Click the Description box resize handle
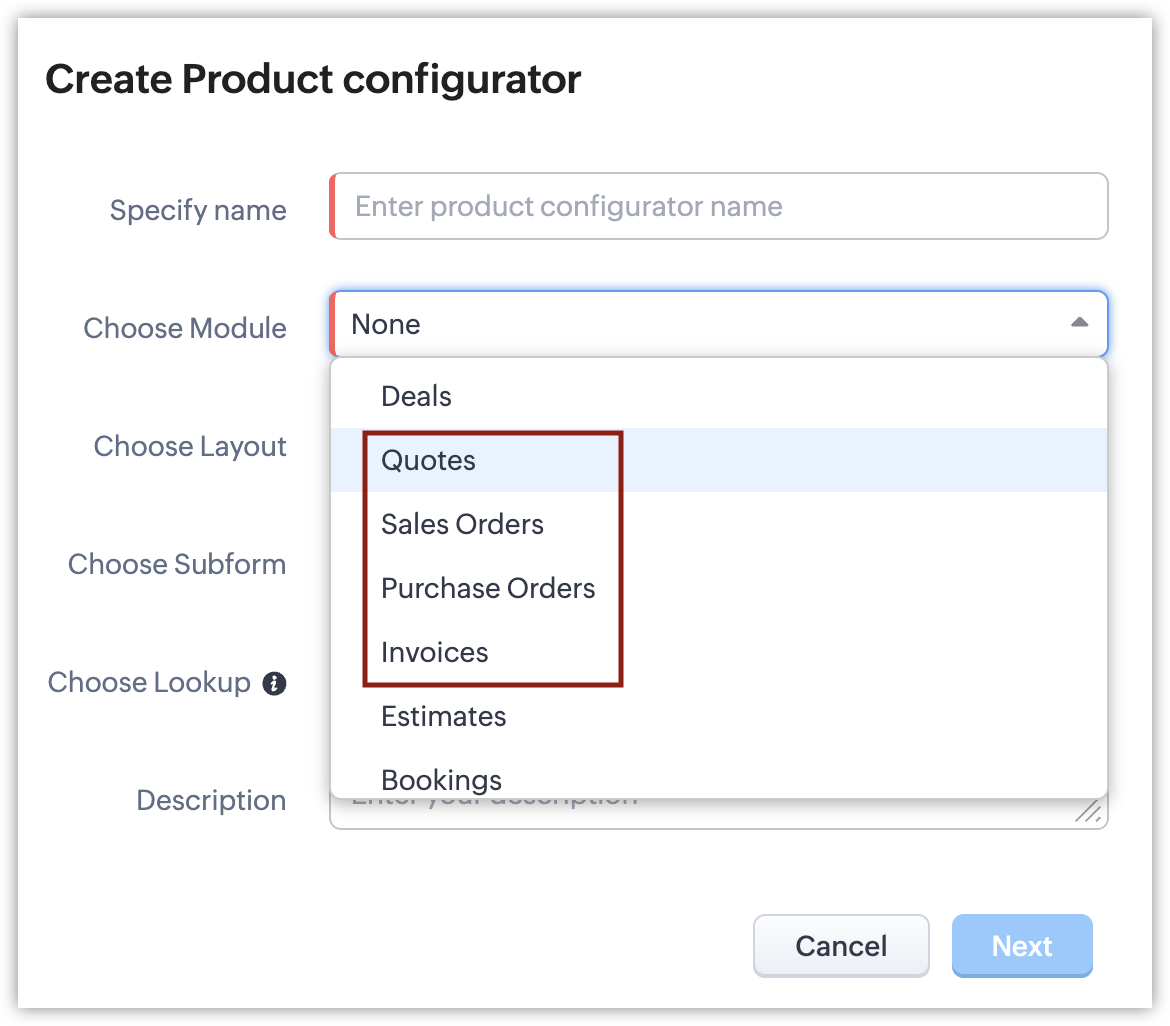The image size is (1170, 1026). click(1088, 812)
